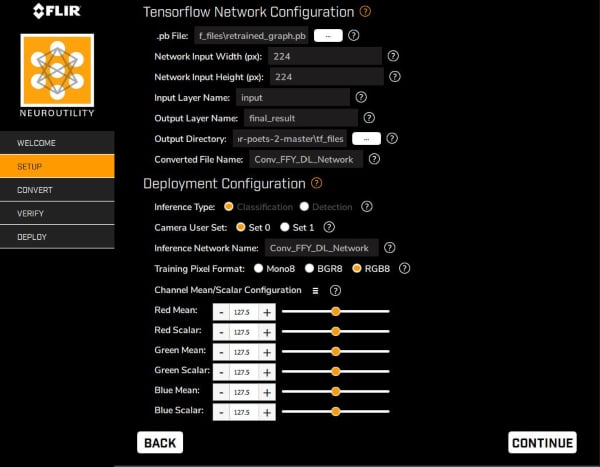The height and width of the screenshot is (467, 600).
Task: Open the Channel Mean/Scalar Configuration list menu
Action: point(315,291)
